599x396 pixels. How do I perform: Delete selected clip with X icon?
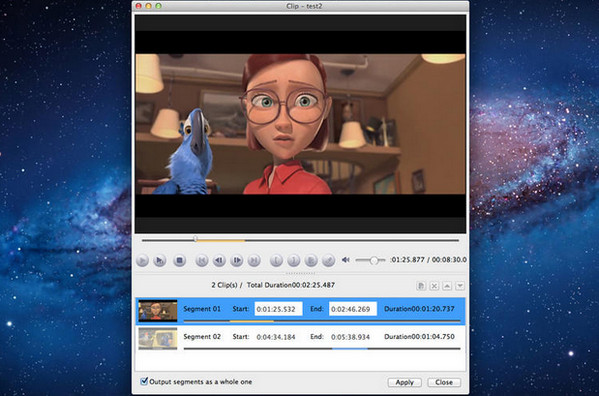pyautogui.click(x=434, y=286)
